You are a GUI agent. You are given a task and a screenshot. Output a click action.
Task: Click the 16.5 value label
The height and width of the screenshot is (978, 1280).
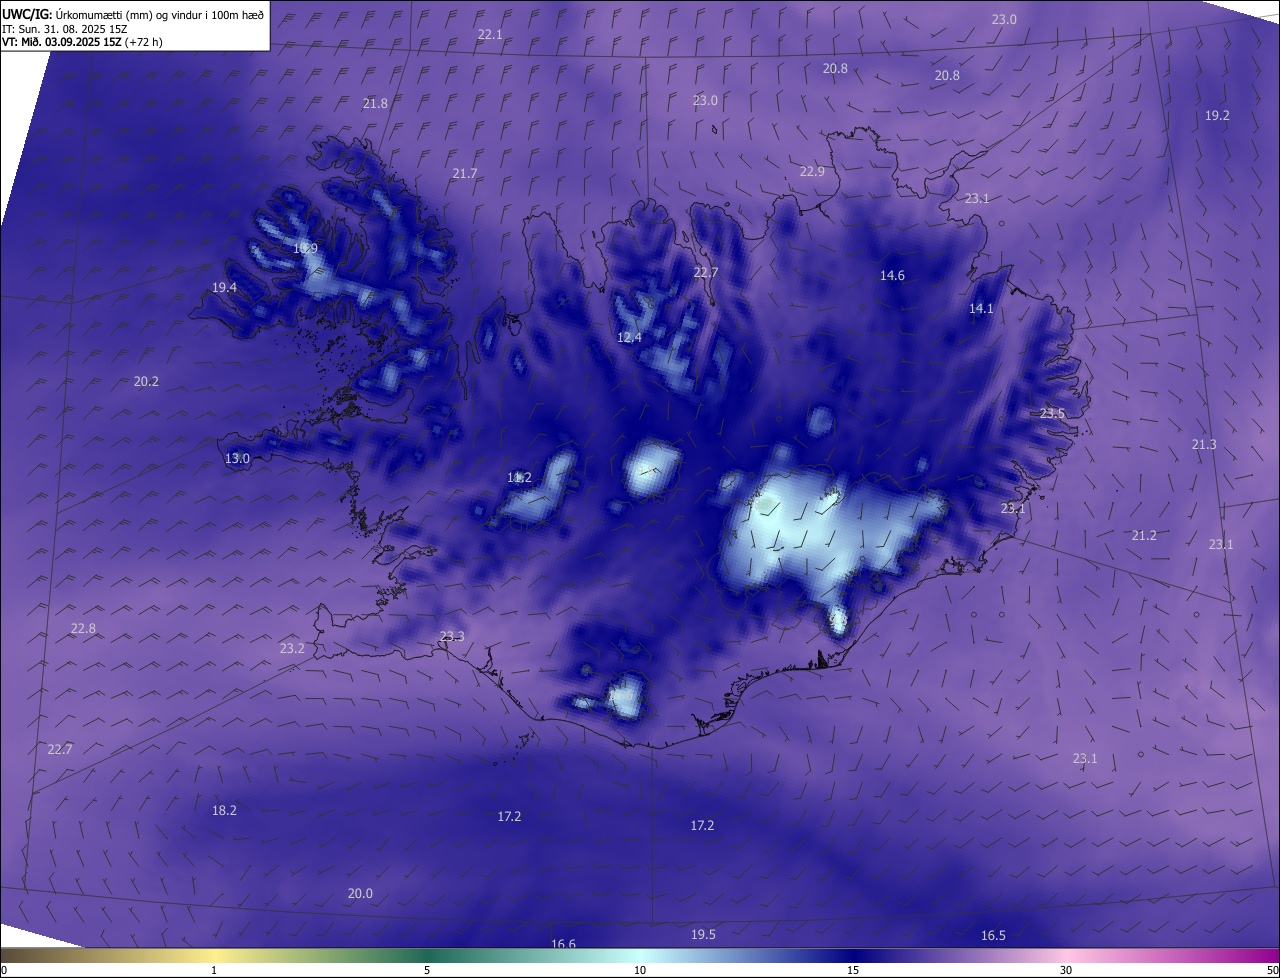(x=993, y=936)
